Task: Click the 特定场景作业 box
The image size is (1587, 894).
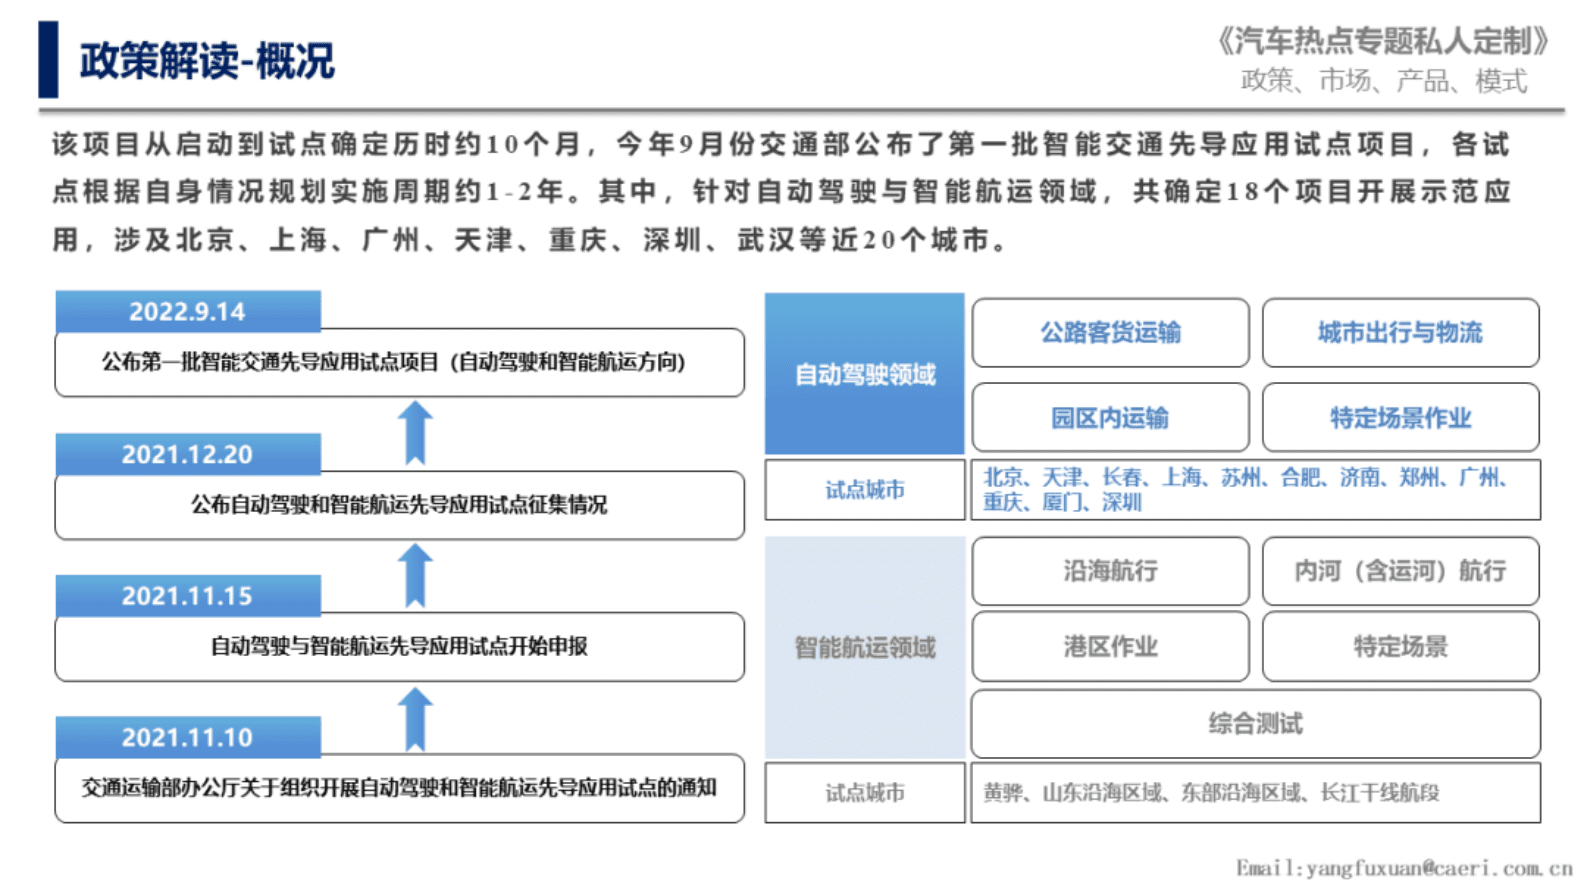Action: point(1400,417)
